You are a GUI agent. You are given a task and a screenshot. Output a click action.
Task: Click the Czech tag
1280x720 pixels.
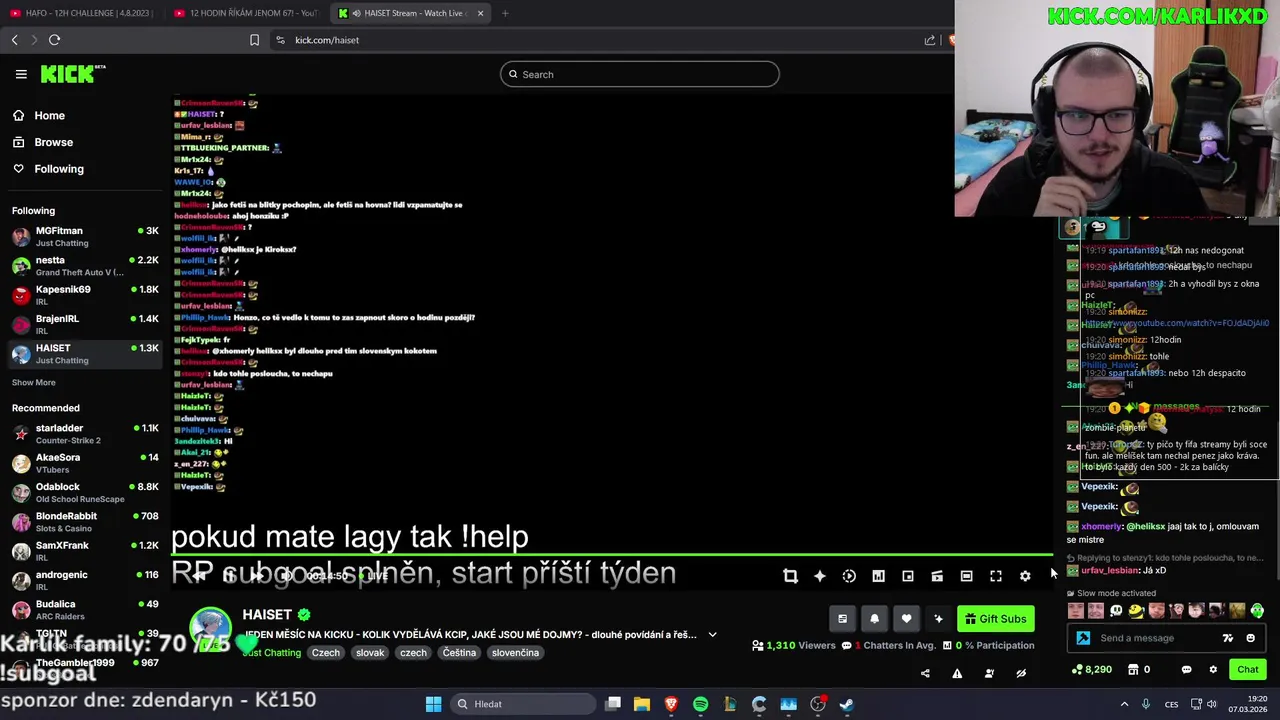(x=326, y=652)
